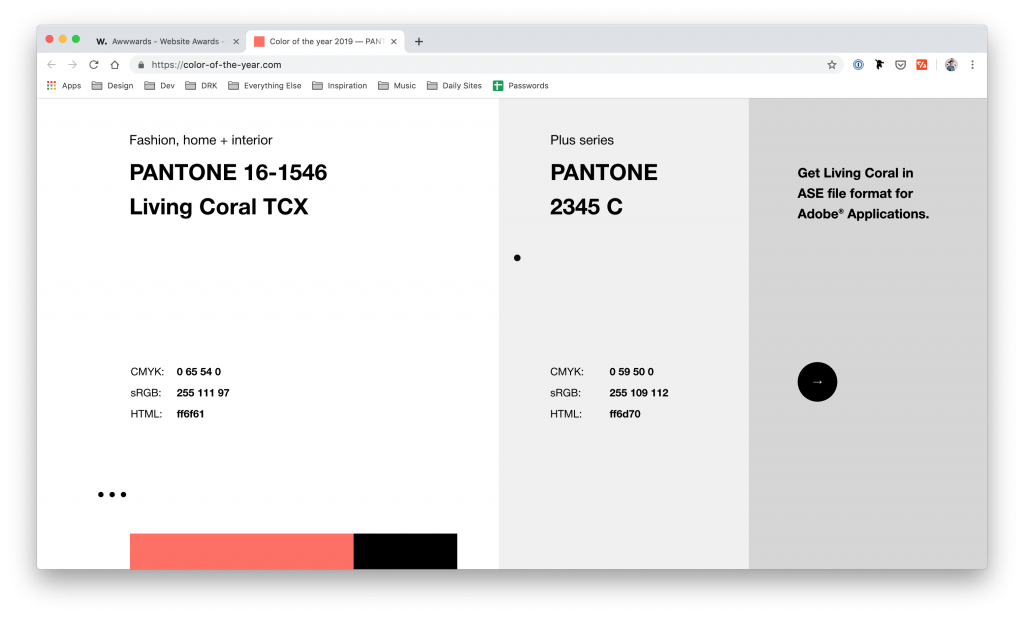
Task: Open the Music bookmarks folder
Action: click(397, 86)
